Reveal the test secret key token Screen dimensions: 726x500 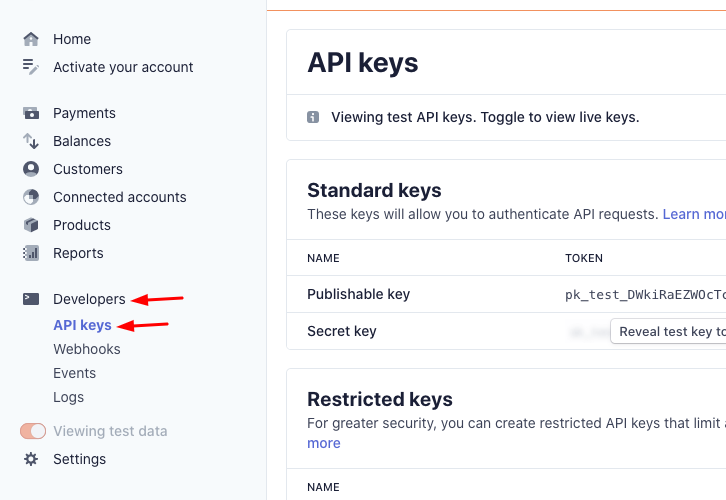point(668,331)
